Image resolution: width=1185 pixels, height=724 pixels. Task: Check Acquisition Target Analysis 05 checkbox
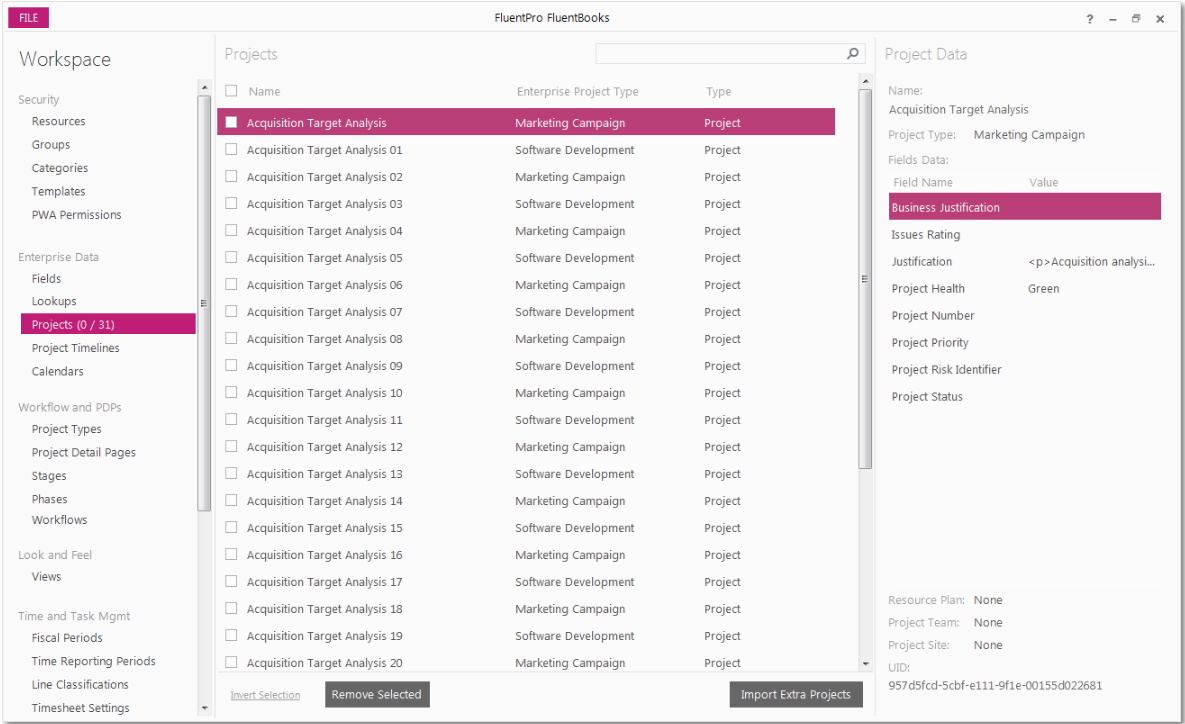click(x=231, y=258)
